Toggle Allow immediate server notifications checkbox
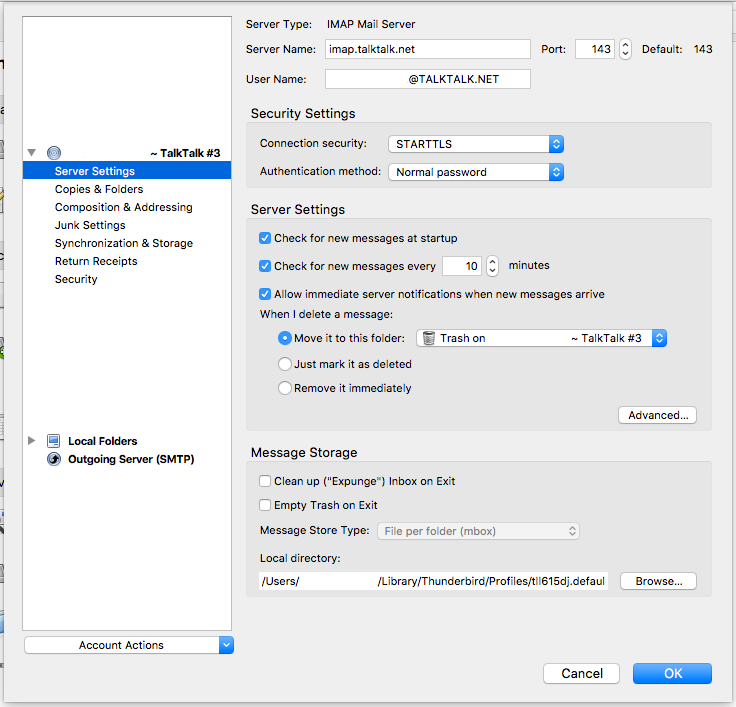The width and height of the screenshot is (736, 707). click(265, 294)
